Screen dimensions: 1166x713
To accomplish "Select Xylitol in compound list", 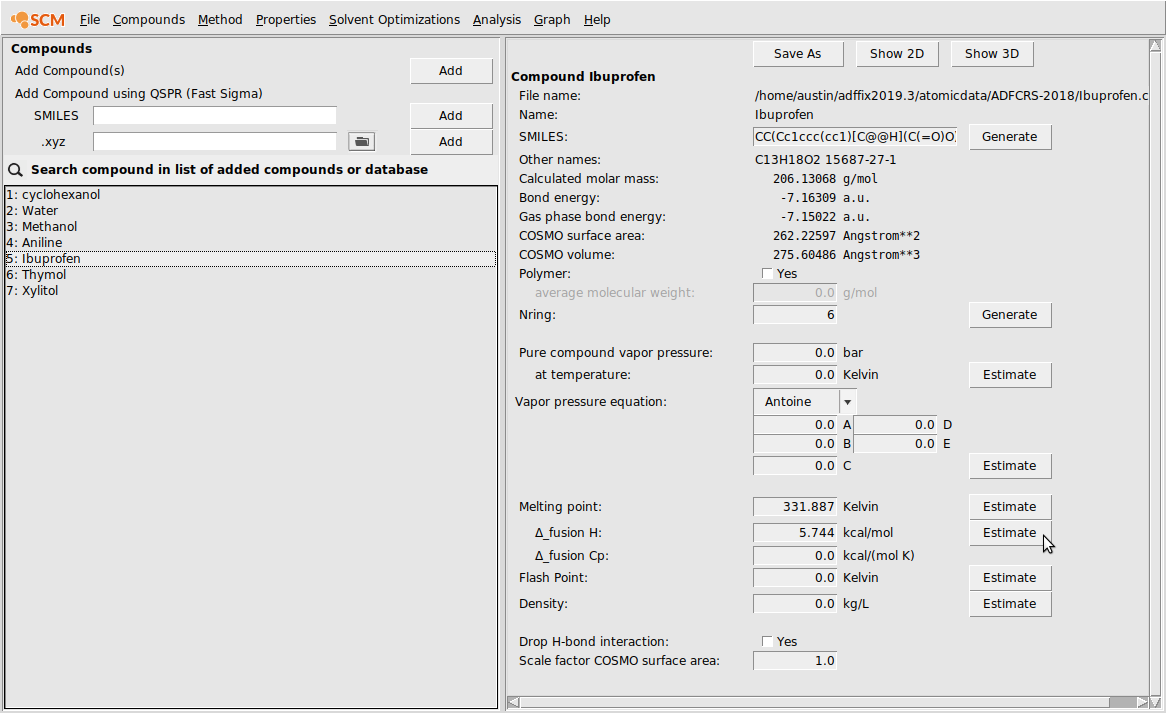I will pyautogui.click(x=251, y=291).
